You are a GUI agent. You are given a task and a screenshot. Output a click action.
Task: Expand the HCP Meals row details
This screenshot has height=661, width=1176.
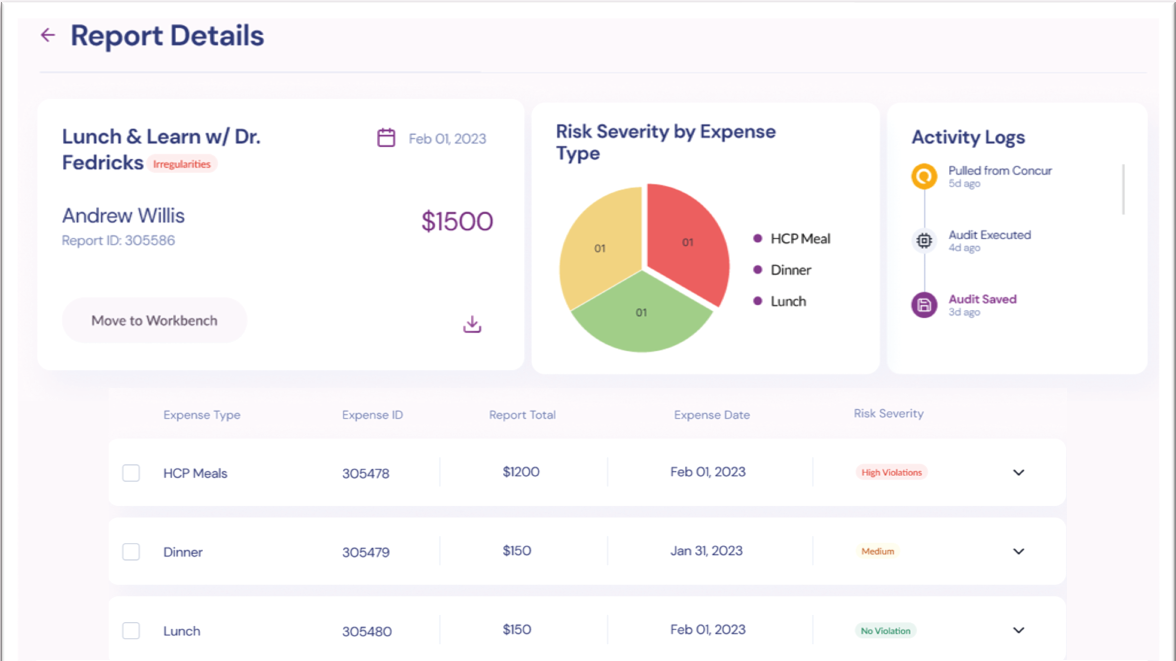[1018, 473]
